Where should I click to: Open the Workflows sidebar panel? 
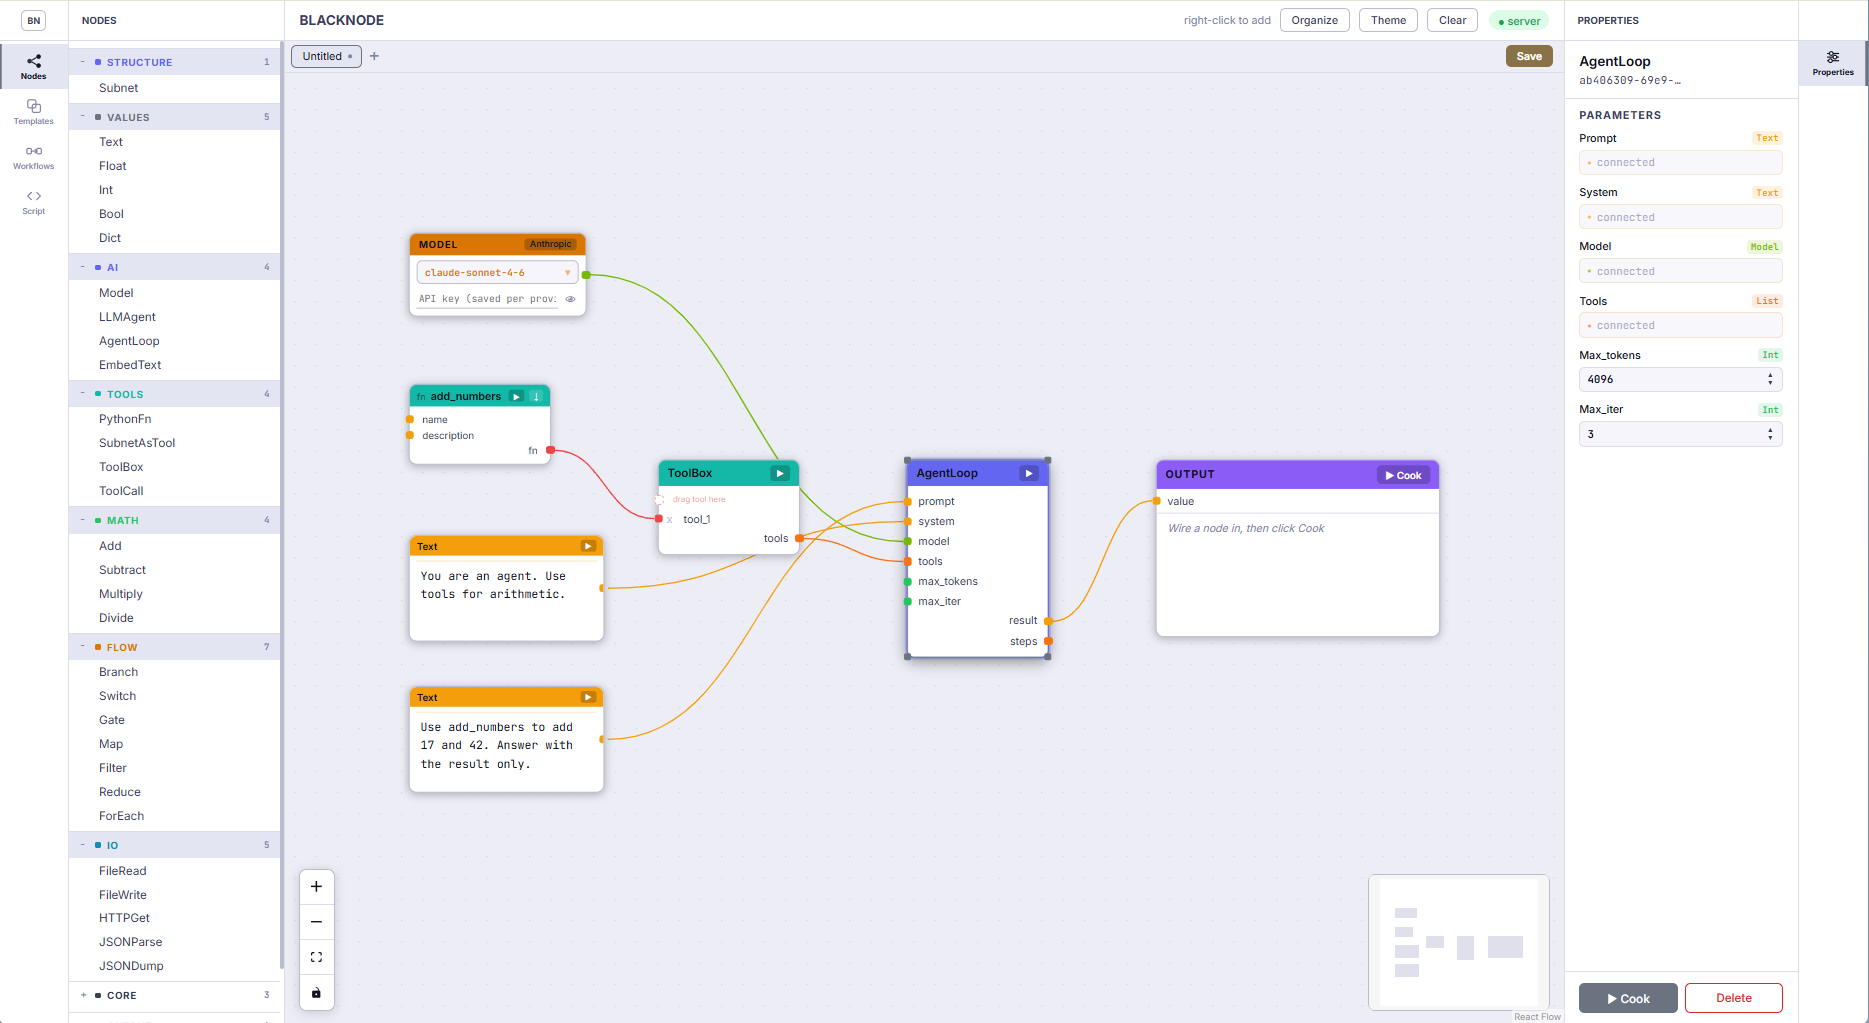tap(33, 157)
